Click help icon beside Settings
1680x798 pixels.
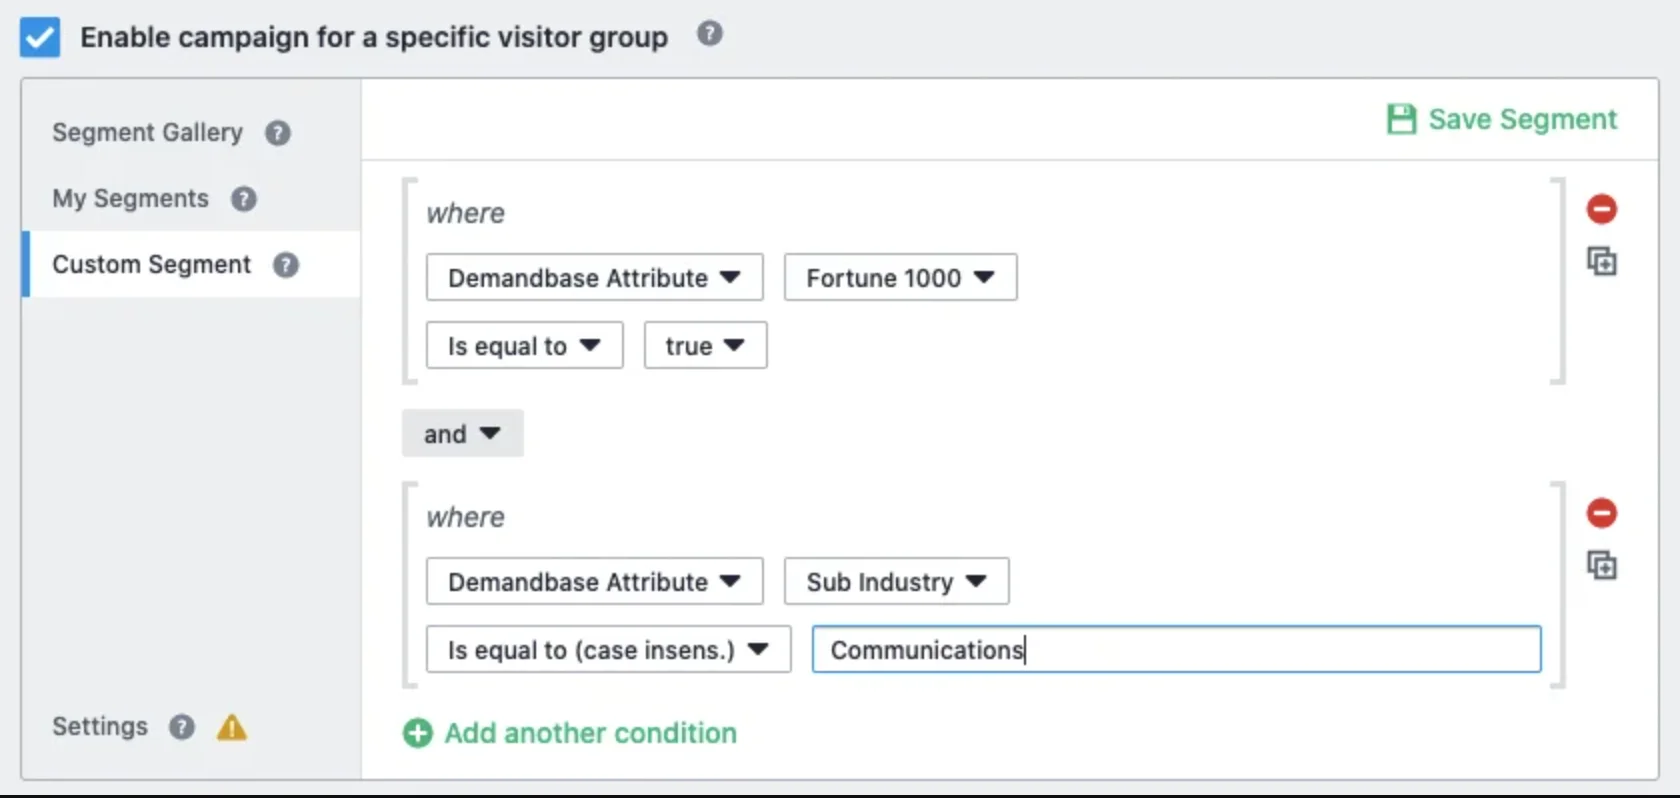pyautogui.click(x=181, y=727)
